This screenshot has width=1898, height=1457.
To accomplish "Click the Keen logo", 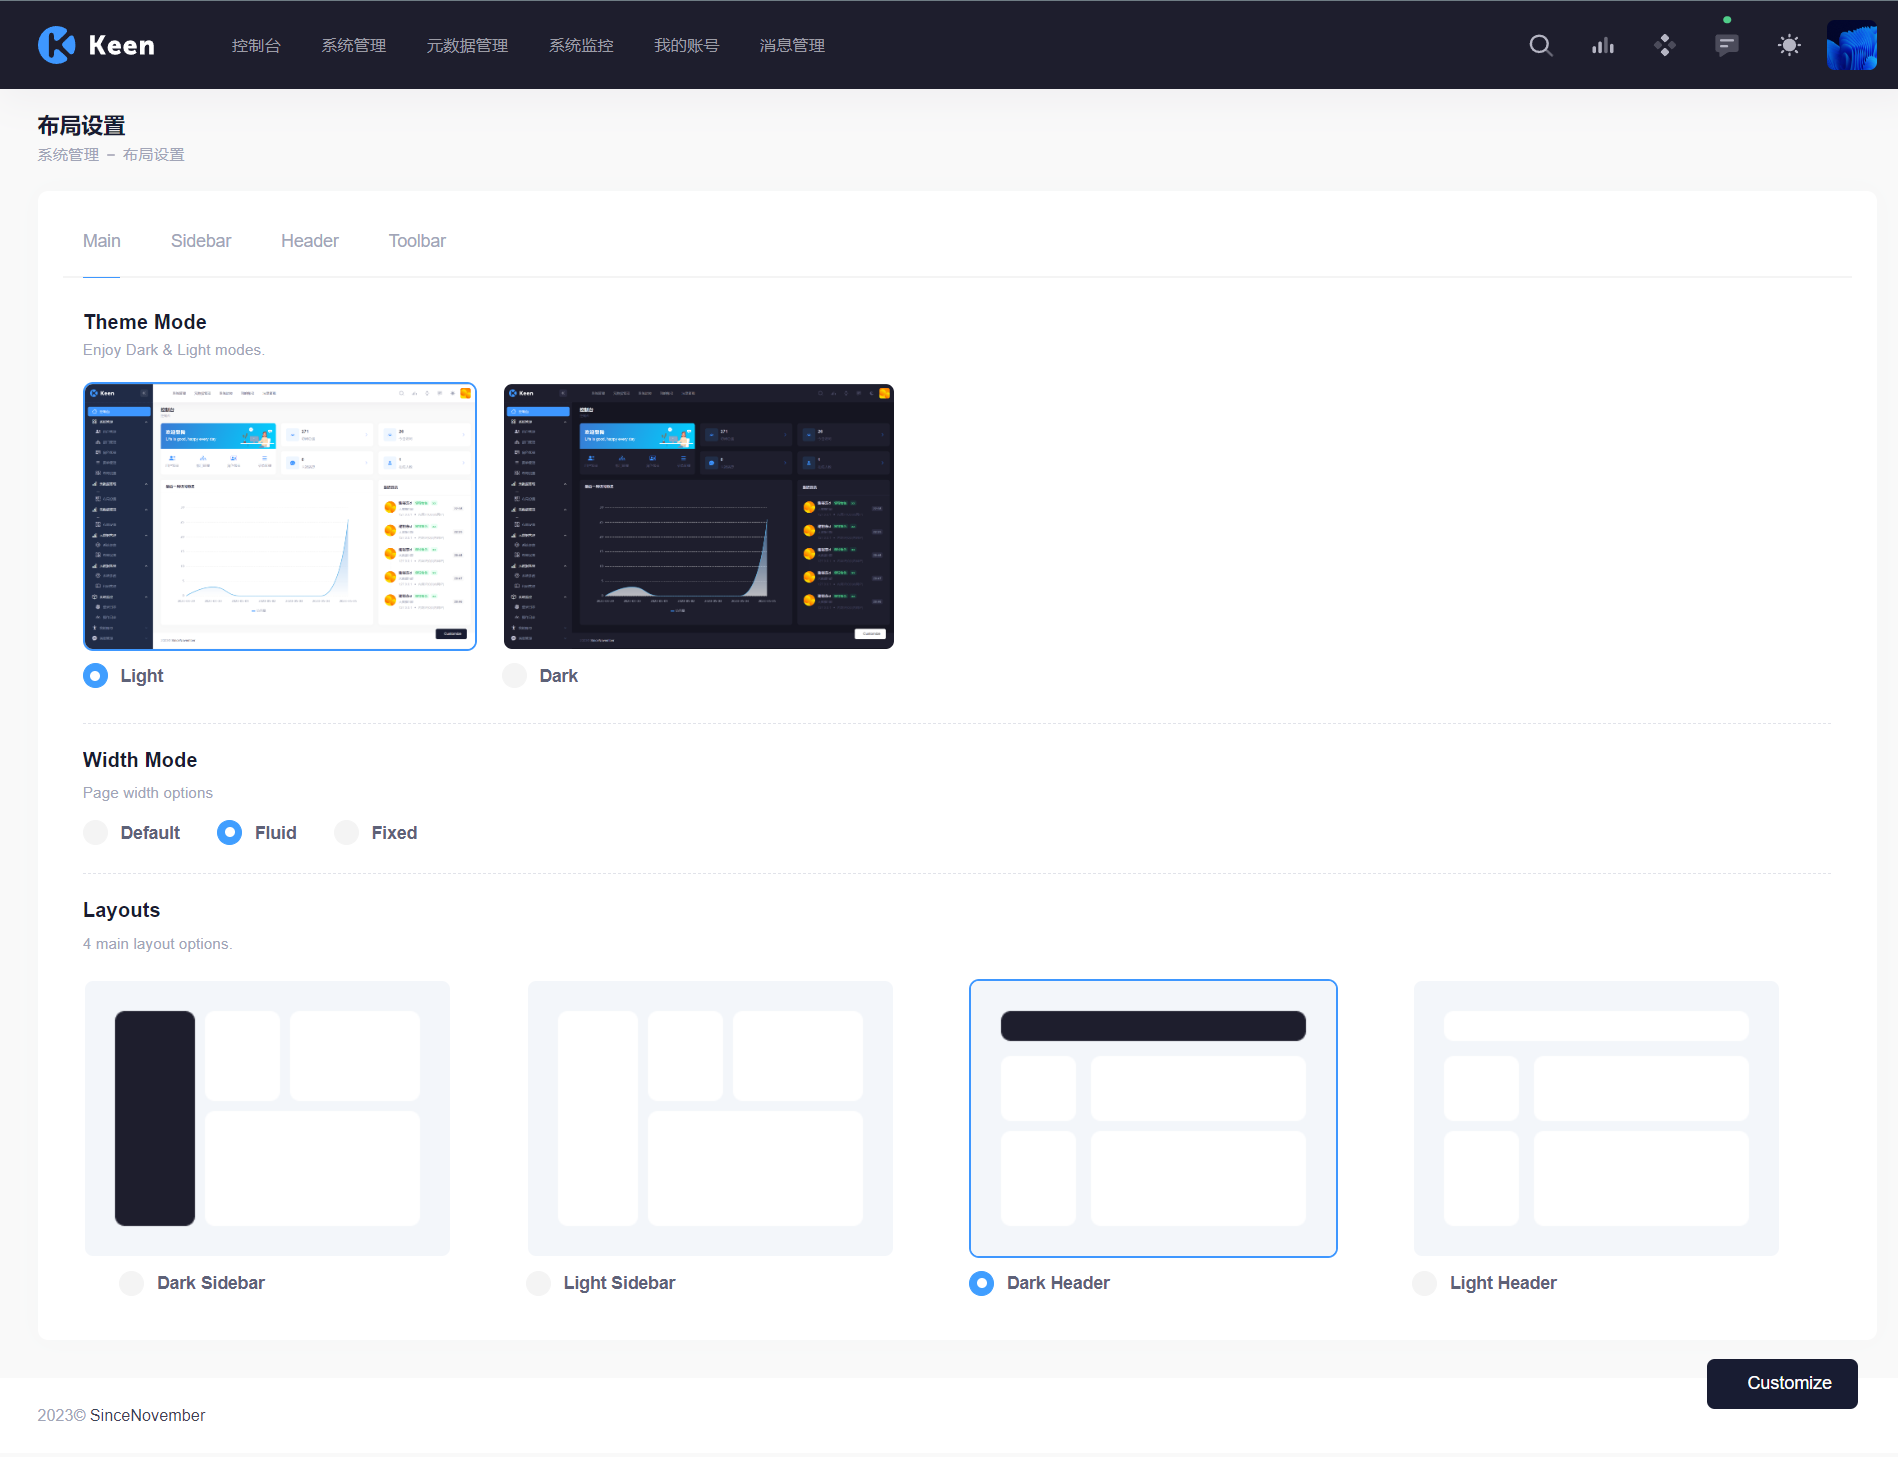I will [x=96, y=45].
